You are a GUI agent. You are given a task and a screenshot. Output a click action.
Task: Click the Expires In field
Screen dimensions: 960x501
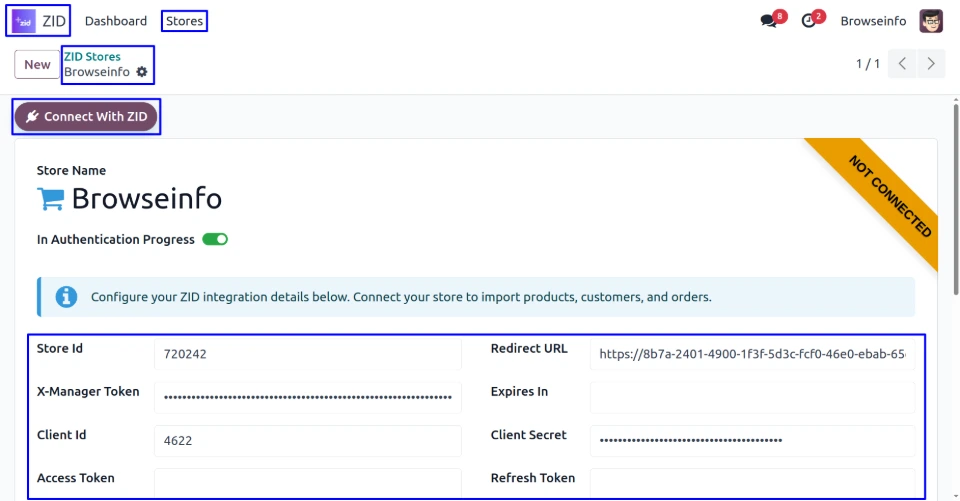[751, 397]
